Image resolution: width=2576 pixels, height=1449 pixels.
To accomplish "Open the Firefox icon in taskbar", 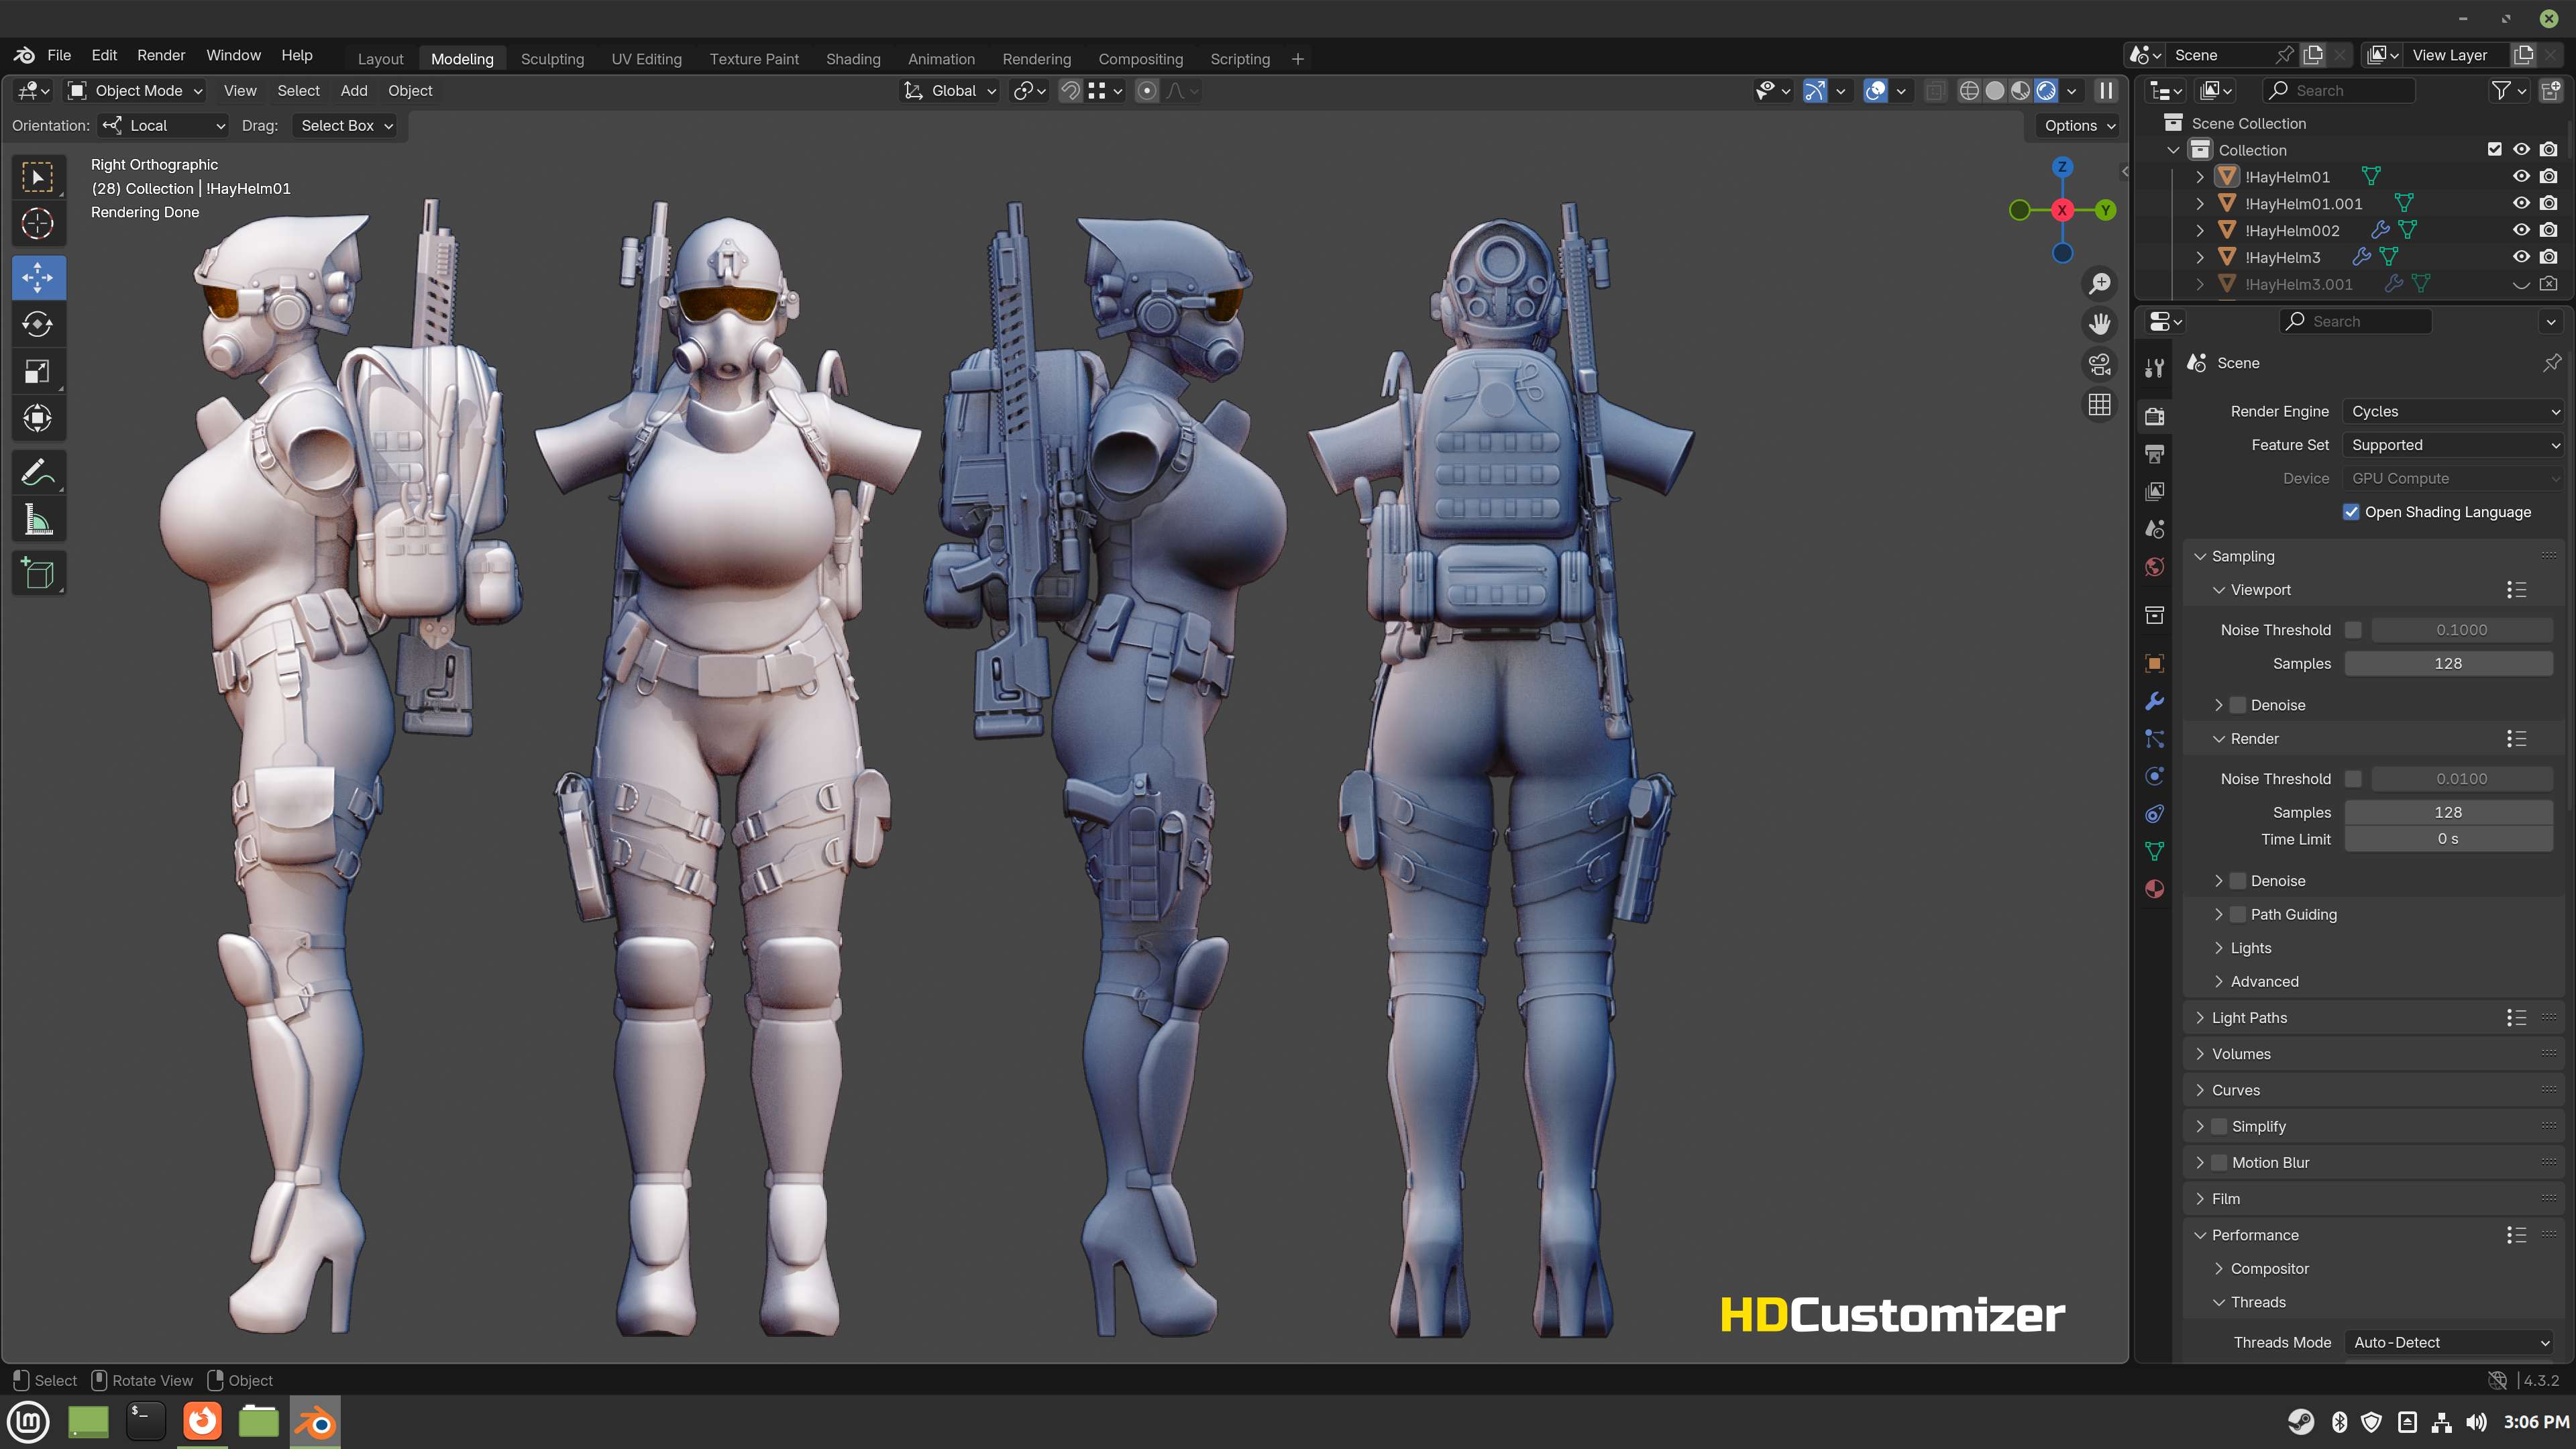I will [202, 1421].
